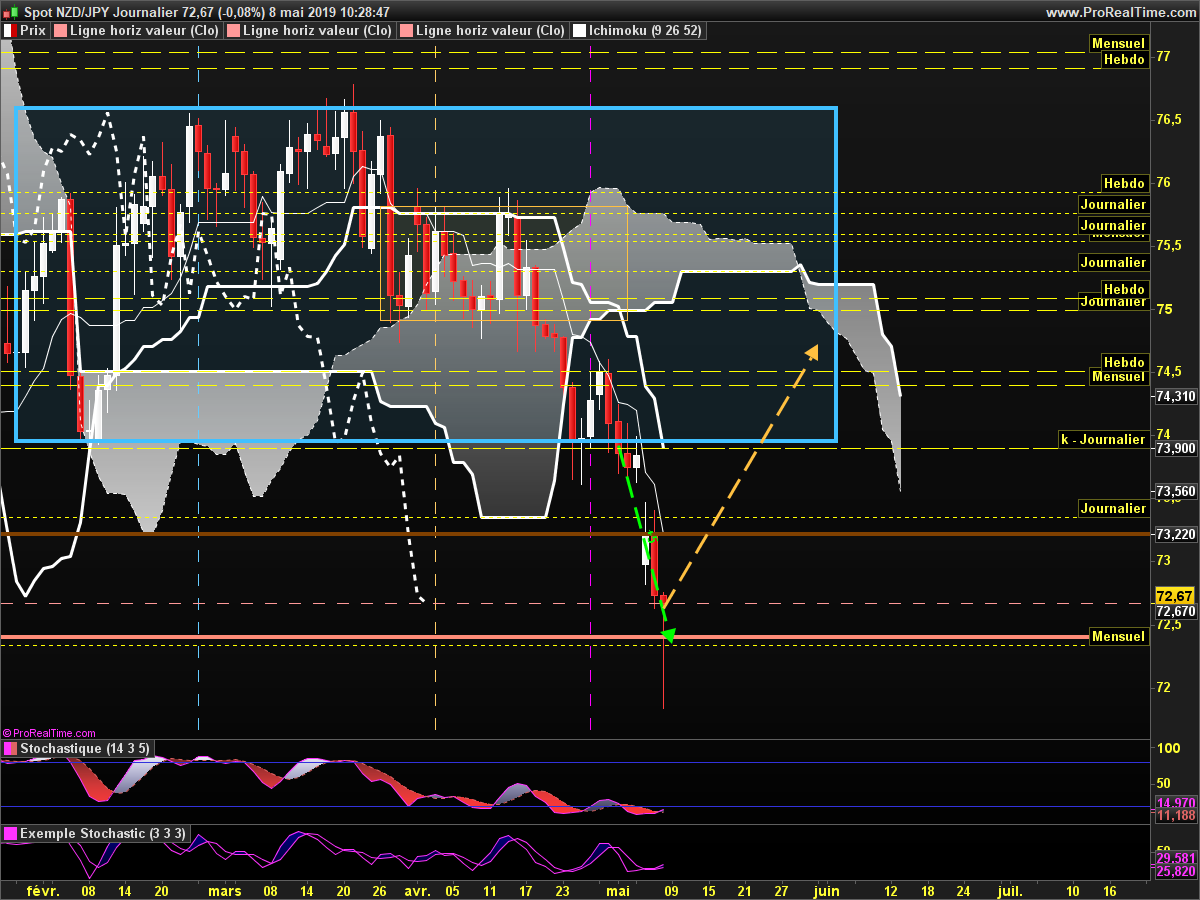The image size is (1200, 900).
Task: Click the 76,5 price axis label
Action: [x=1169, y=119]
